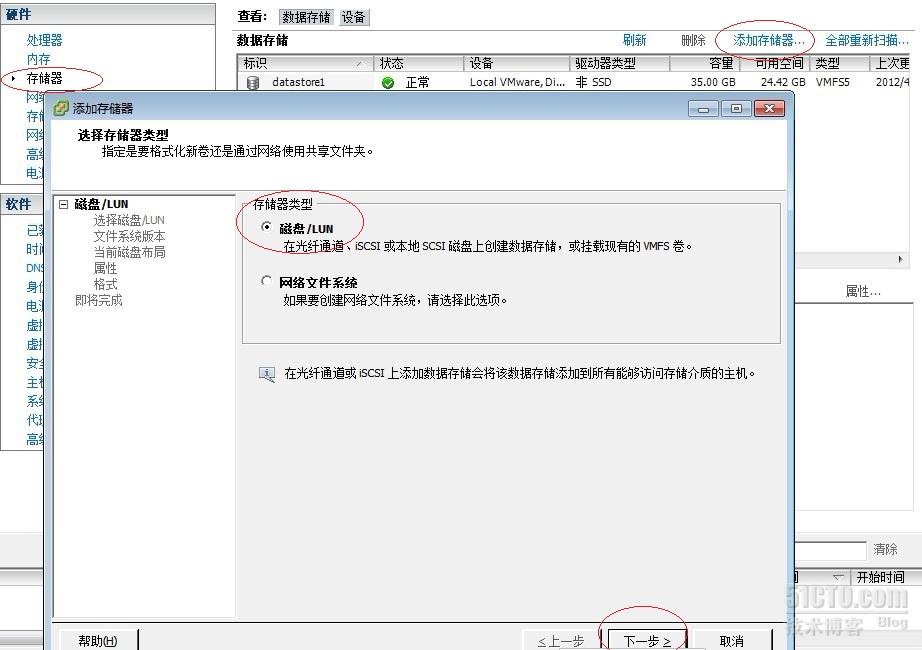Click the datastore list scrollbar right arrow
Image resolution: width=922 pixels, height=650 pixels.
900,259
